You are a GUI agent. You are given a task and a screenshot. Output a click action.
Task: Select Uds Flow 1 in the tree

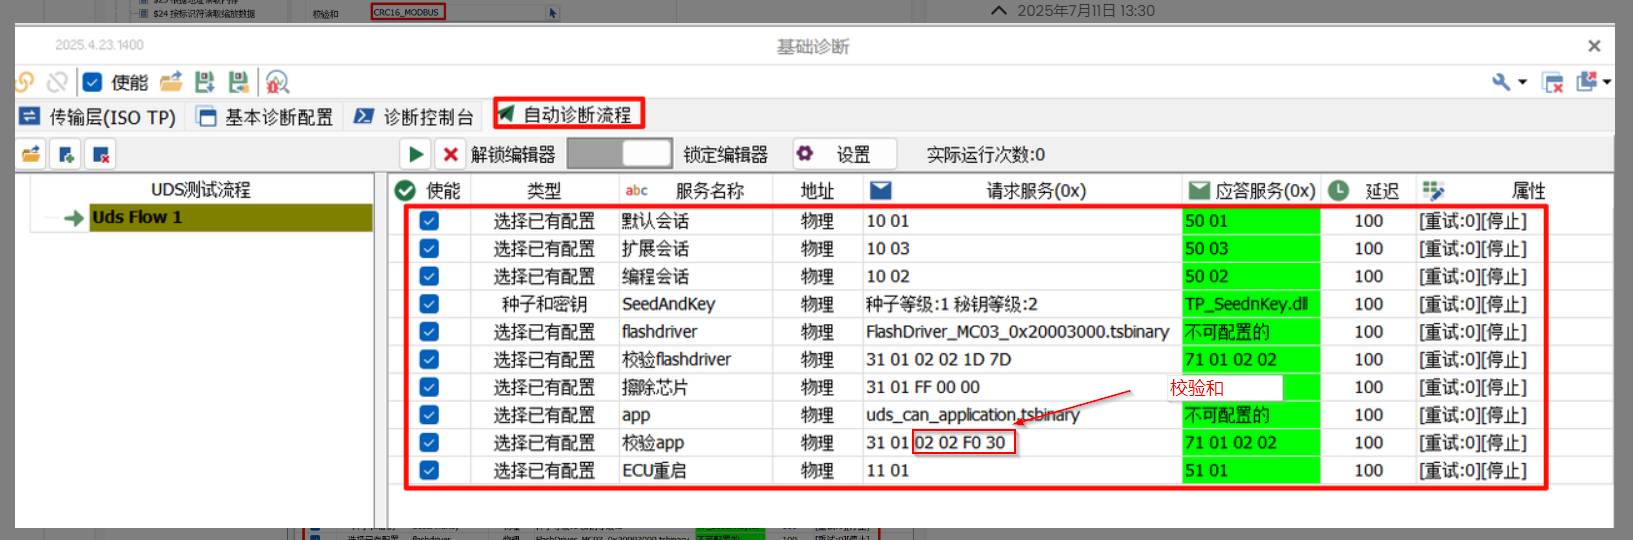coord(137,217)
